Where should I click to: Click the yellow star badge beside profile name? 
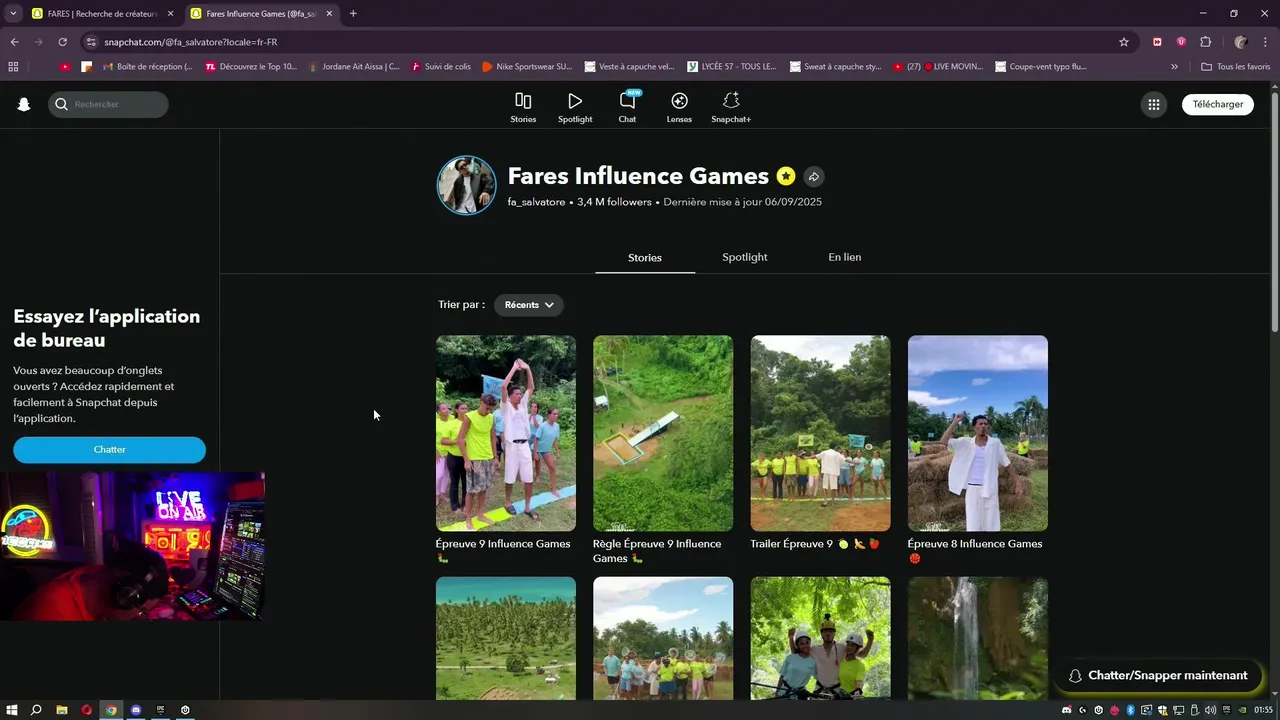point(786,176)
